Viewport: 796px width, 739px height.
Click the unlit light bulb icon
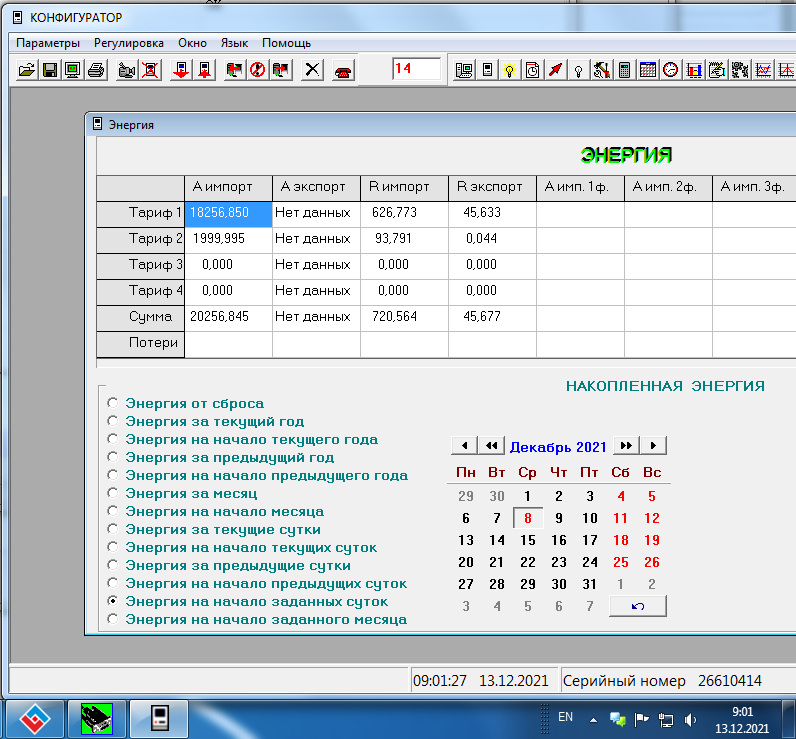click(x=578, y=70)
